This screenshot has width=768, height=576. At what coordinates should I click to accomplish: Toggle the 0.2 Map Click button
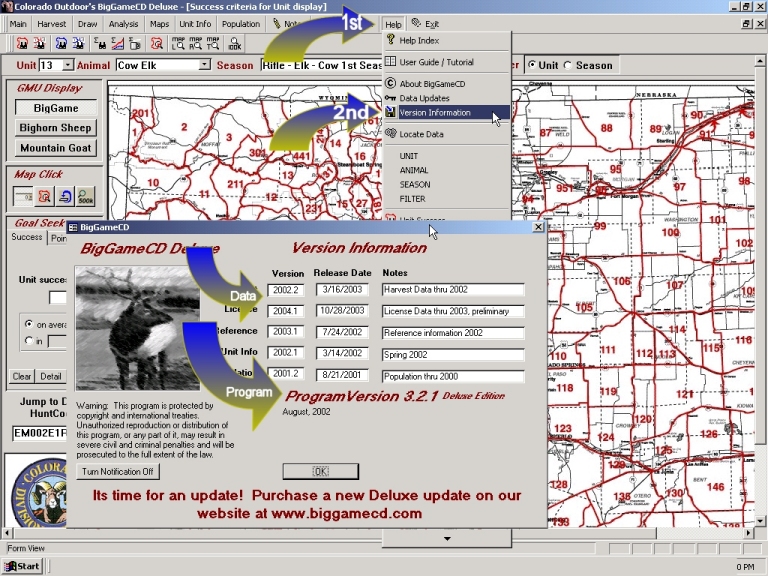pos(23,196)
